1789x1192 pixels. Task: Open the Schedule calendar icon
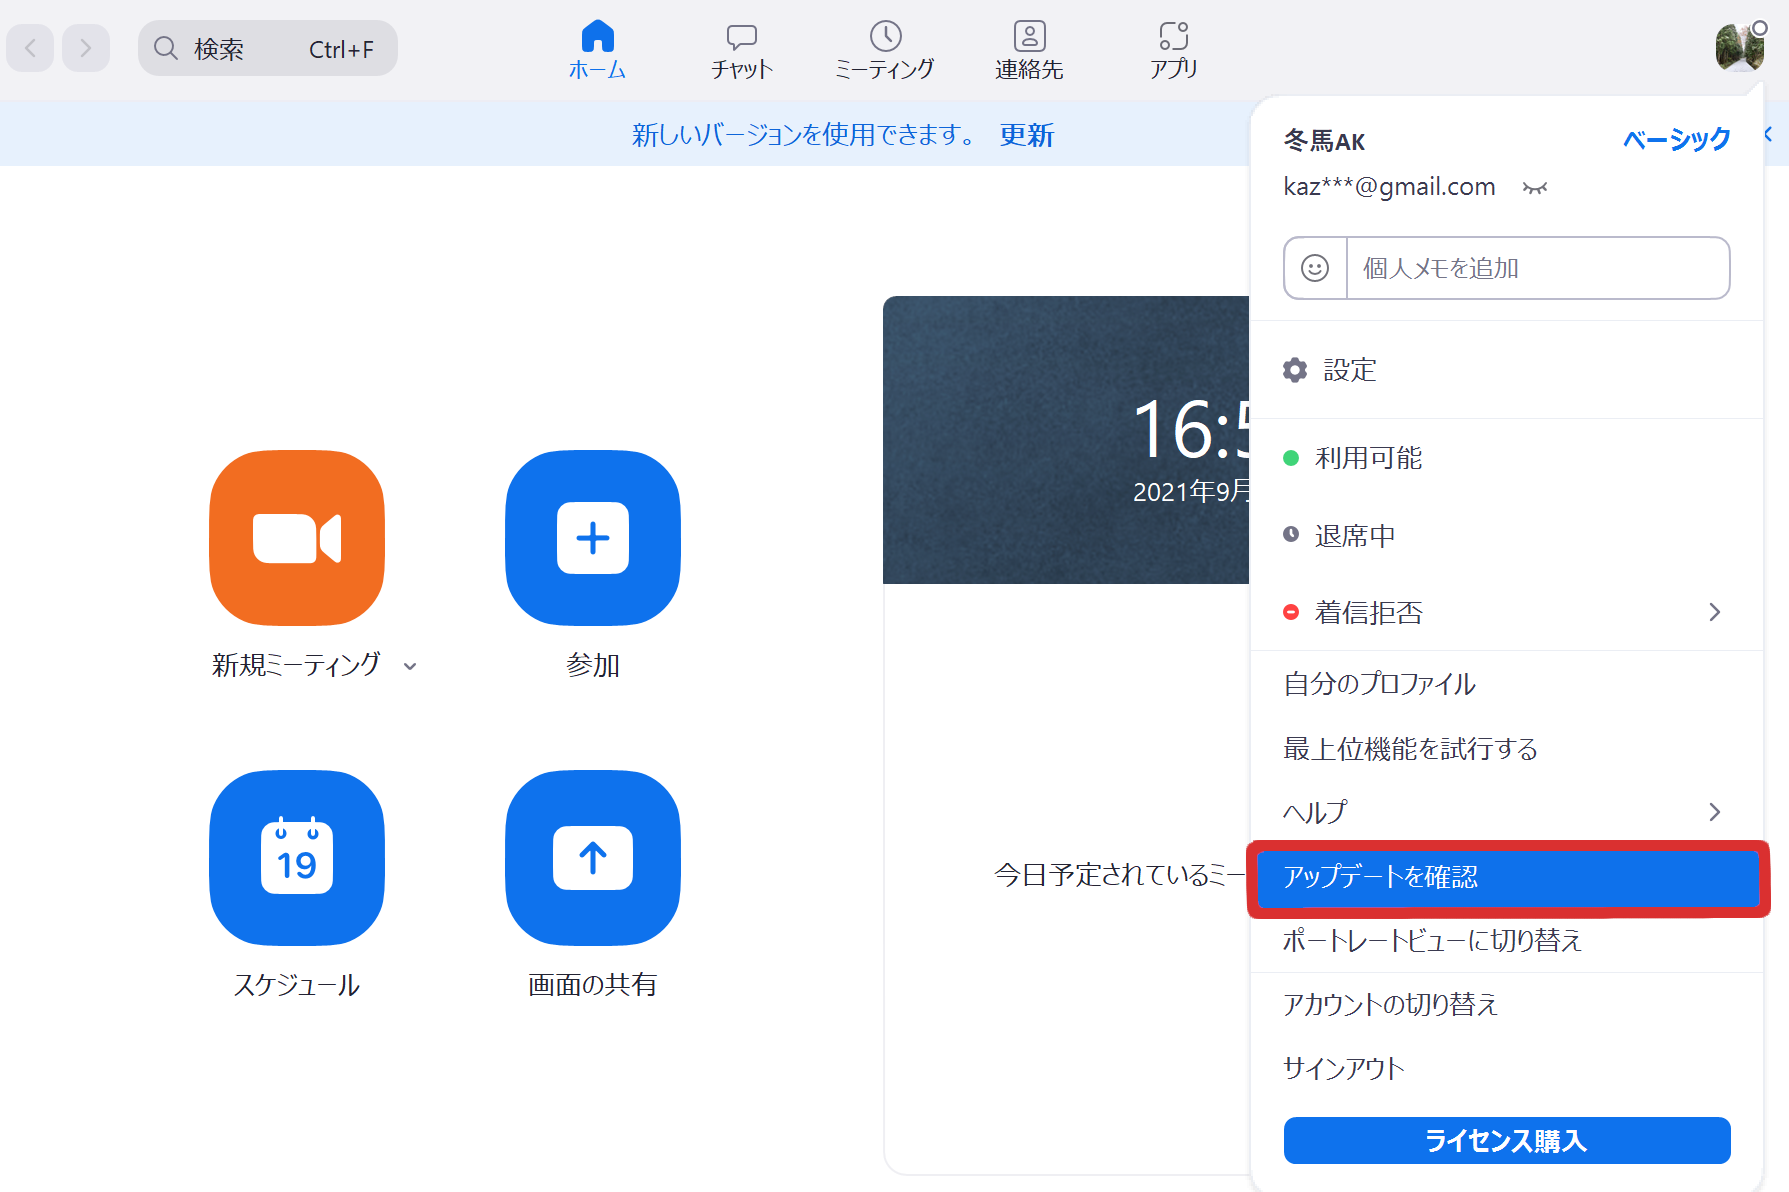coord(297,857)
